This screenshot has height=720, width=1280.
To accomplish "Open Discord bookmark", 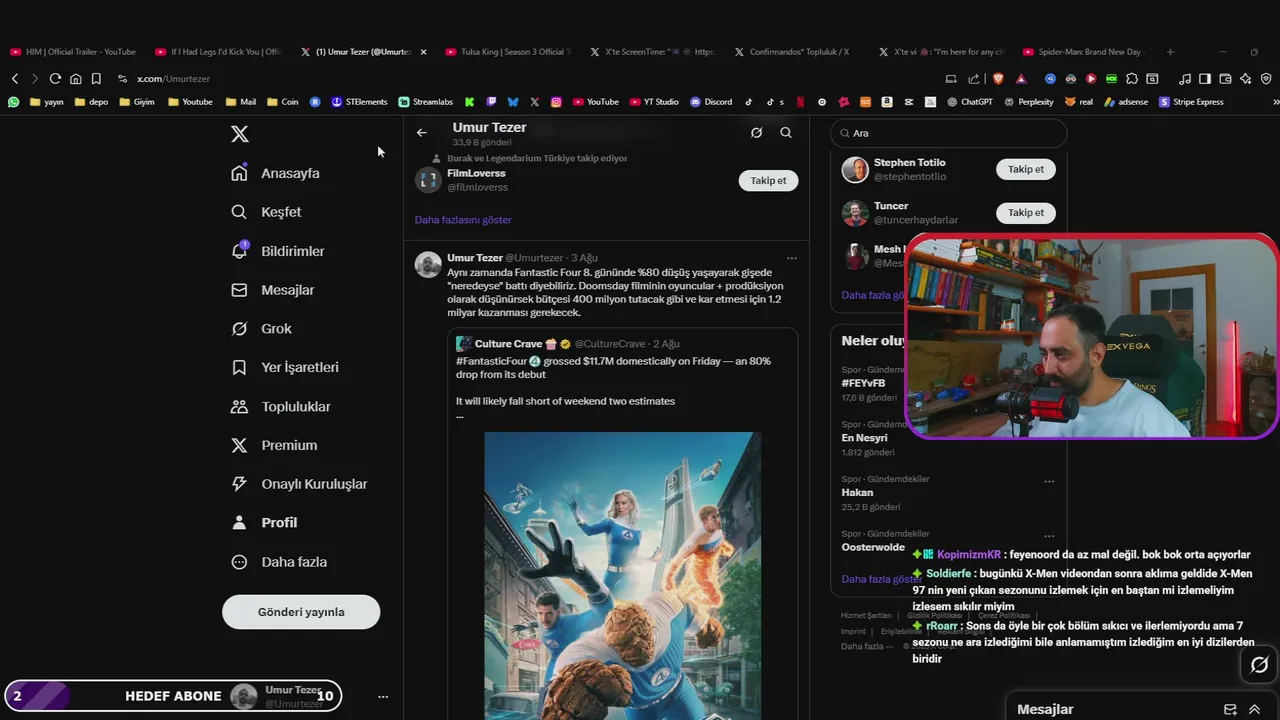I will coord(711,102).
